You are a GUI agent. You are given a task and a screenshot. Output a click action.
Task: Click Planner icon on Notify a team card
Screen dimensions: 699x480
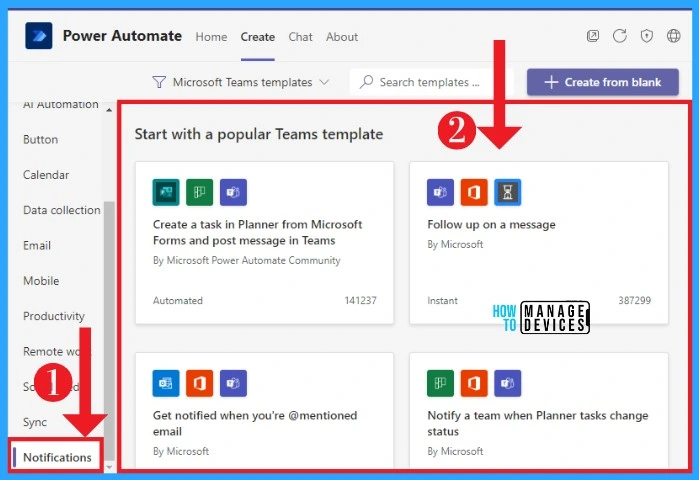click(x=440, y=383)
